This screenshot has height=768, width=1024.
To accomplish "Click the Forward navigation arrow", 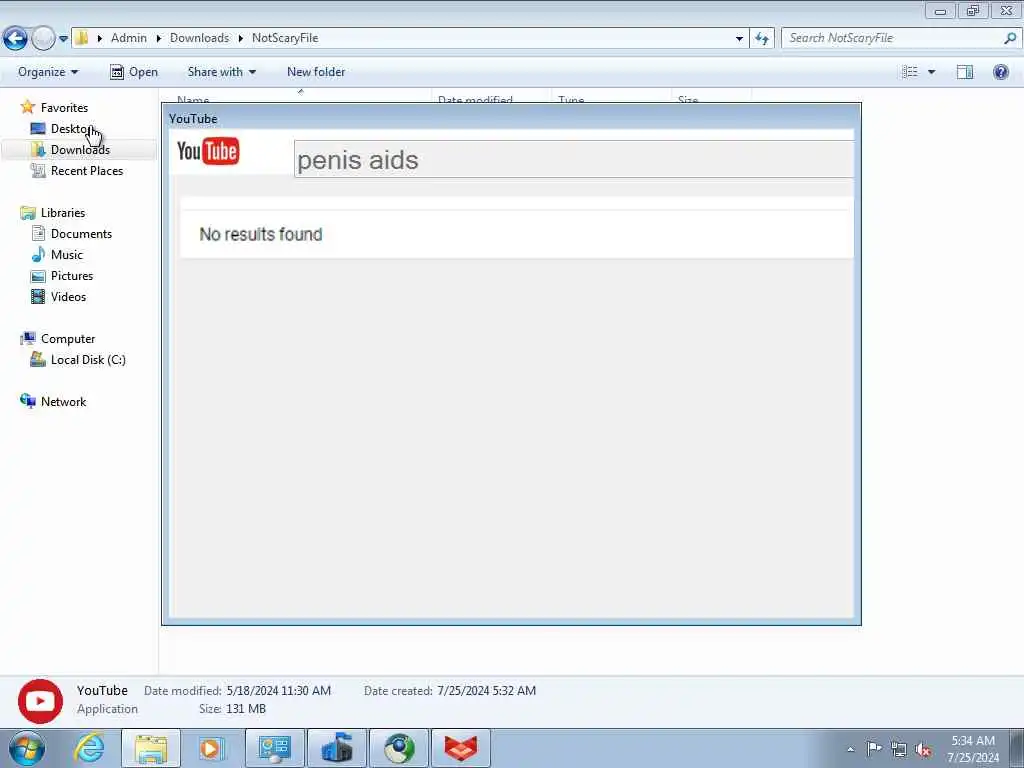I will click(43, 39).
